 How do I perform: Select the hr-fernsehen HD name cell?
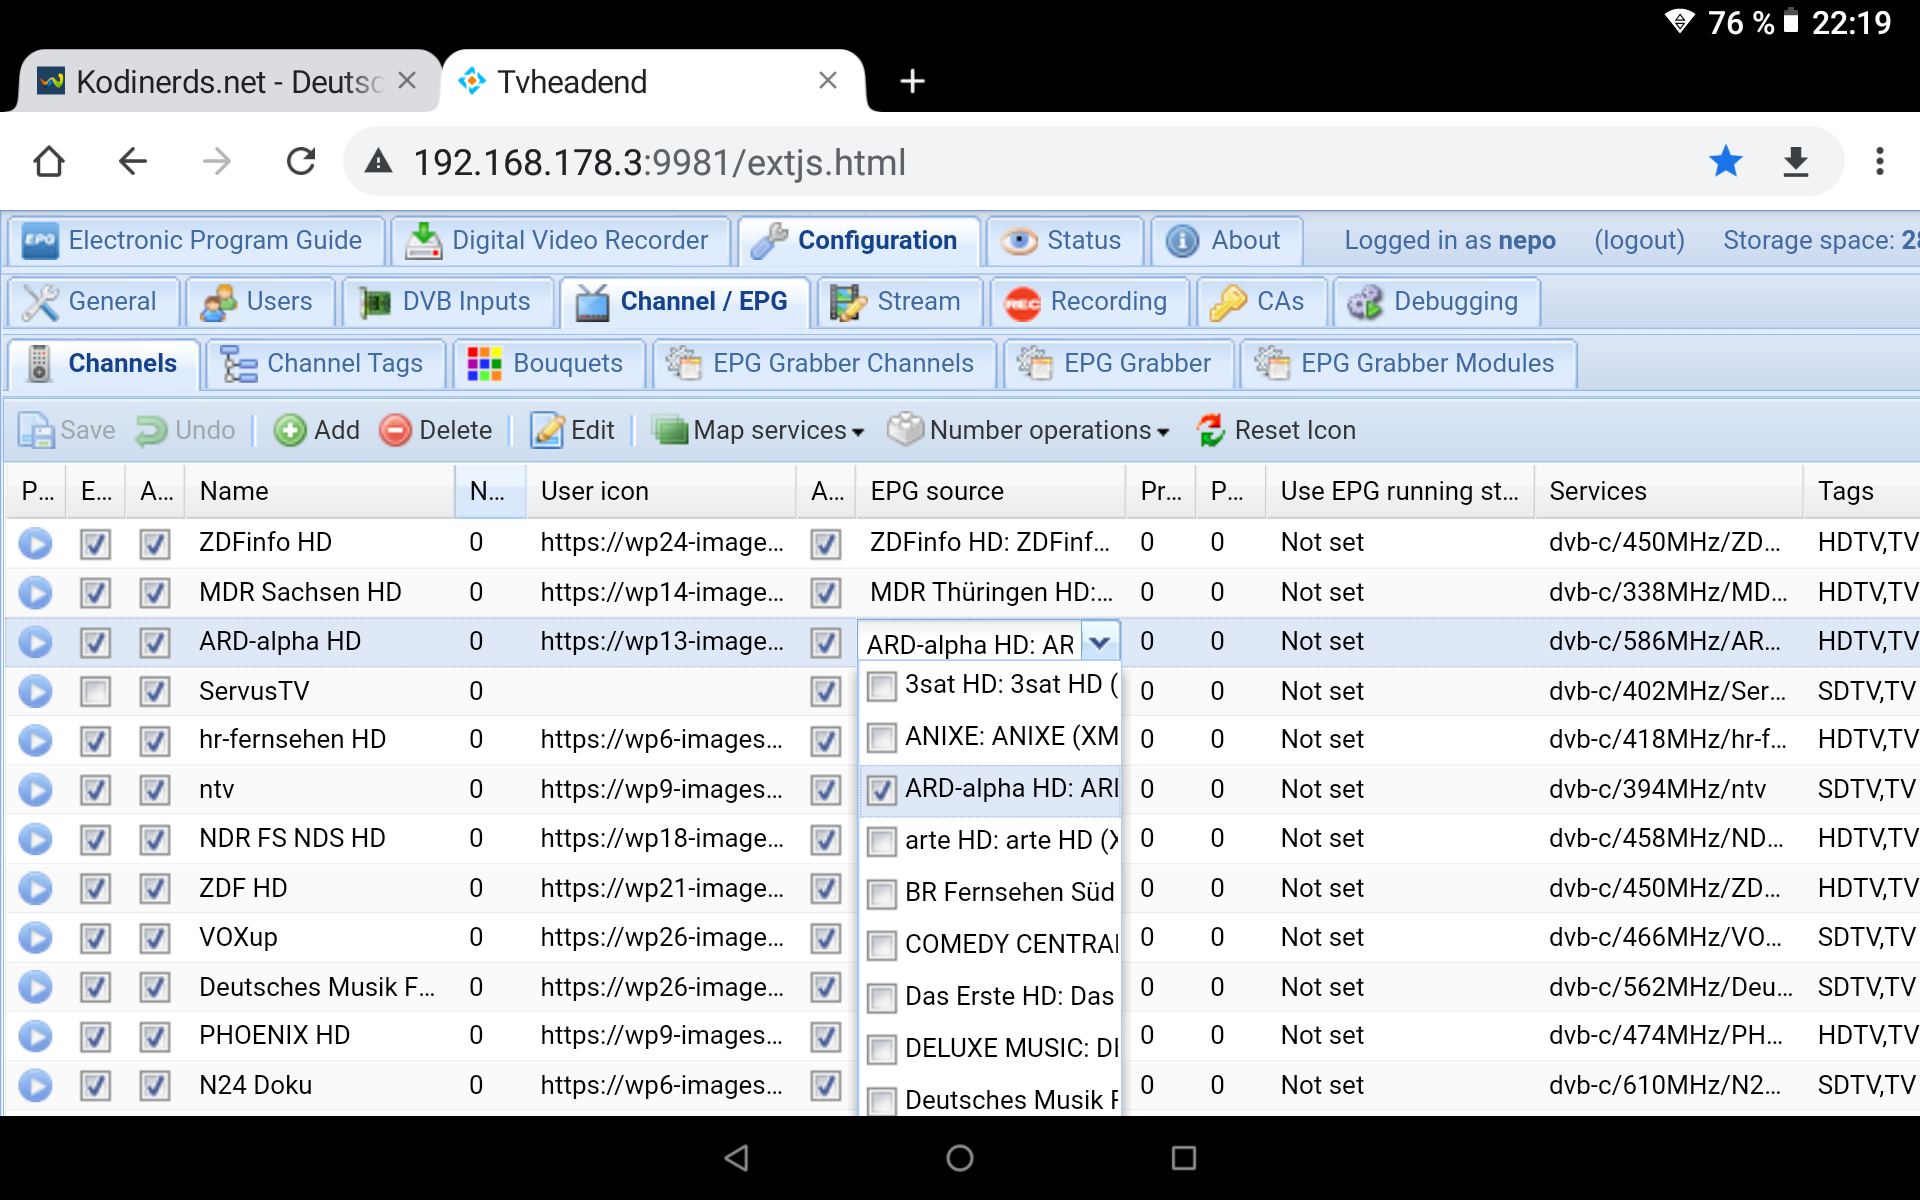pos(320,740)
